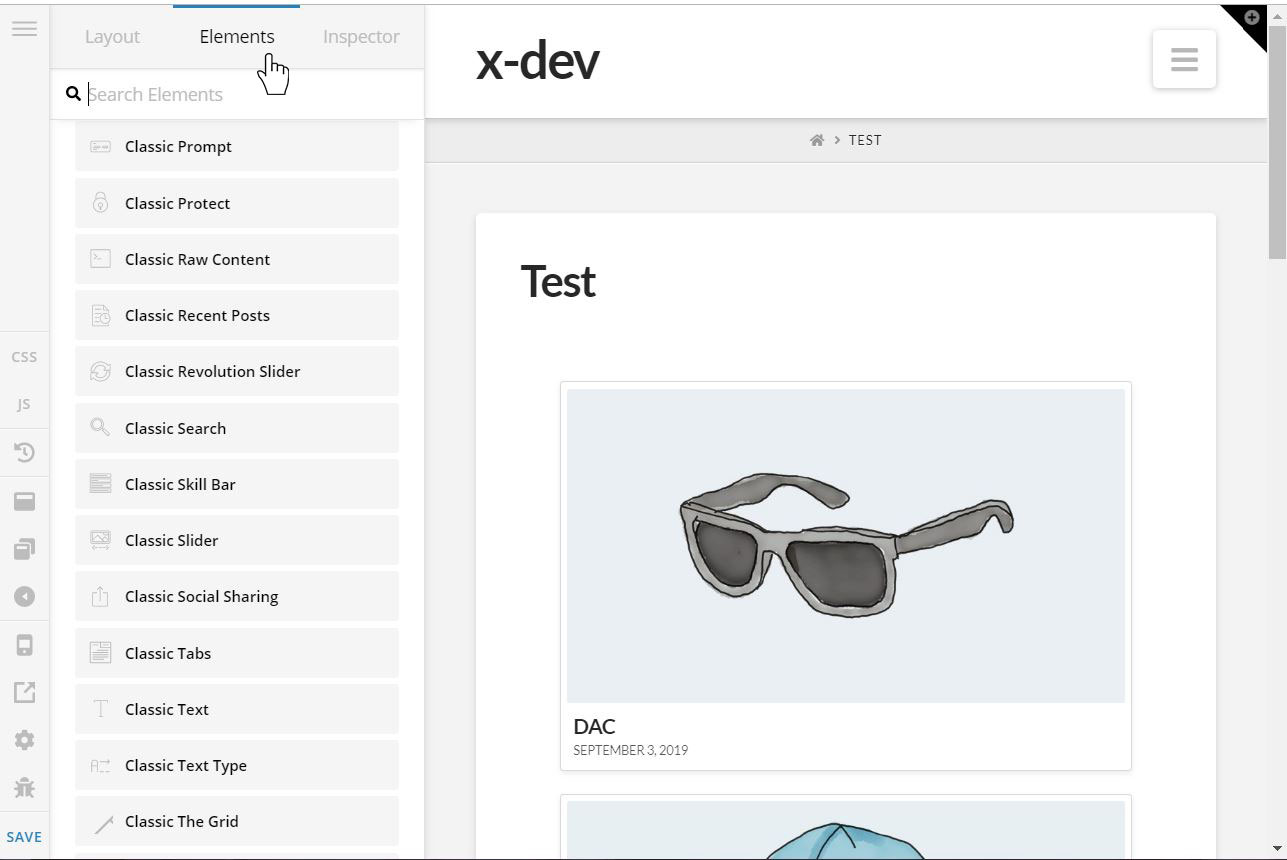Click the stacked templates icon
1287x860 pixels.
coord(24,549)
